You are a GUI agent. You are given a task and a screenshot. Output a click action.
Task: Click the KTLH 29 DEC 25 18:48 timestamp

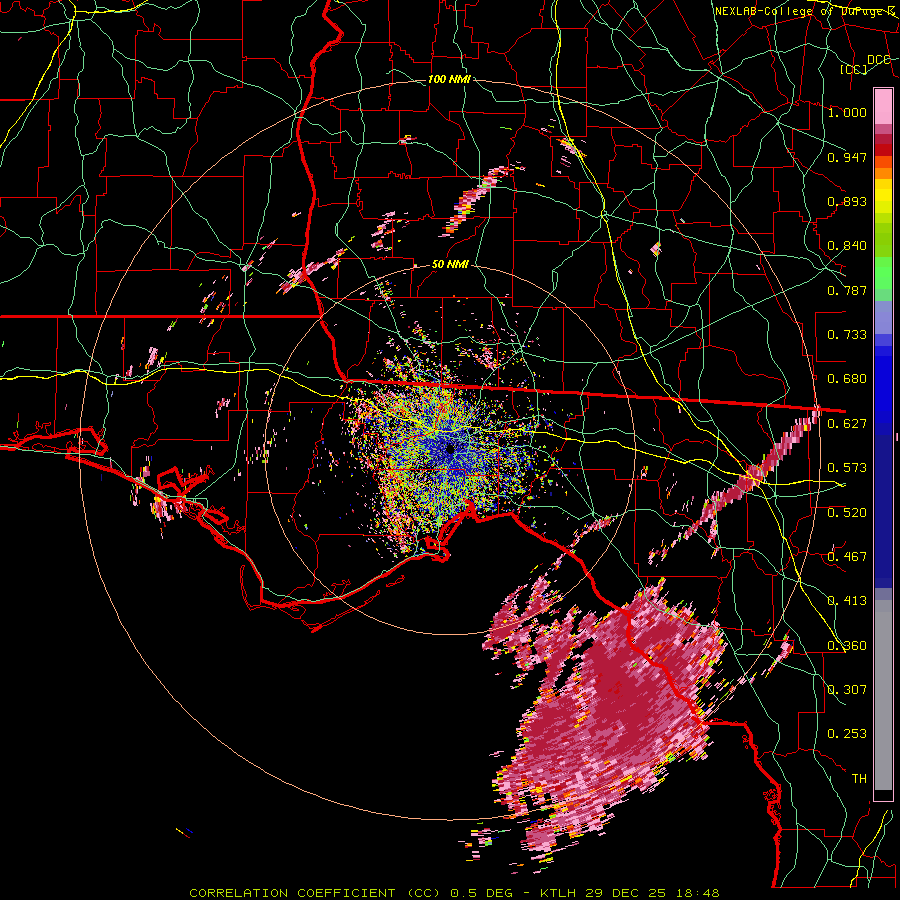click(630, 893)
